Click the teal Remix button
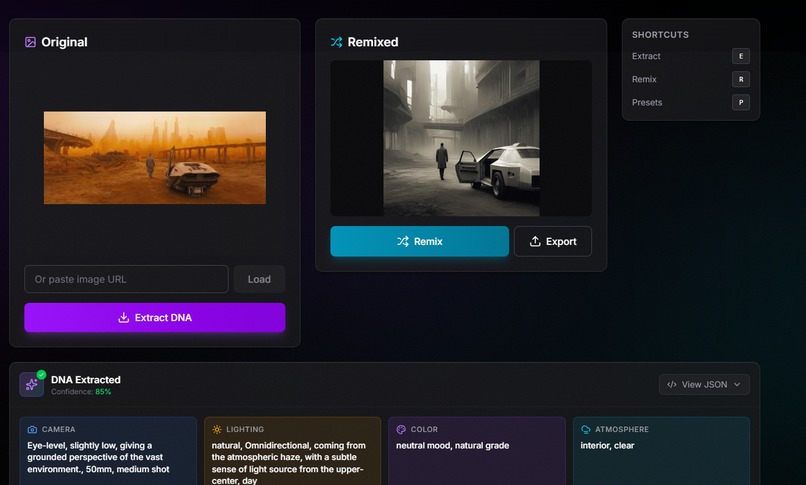This screenshot has width=806, height=485. 419,241
